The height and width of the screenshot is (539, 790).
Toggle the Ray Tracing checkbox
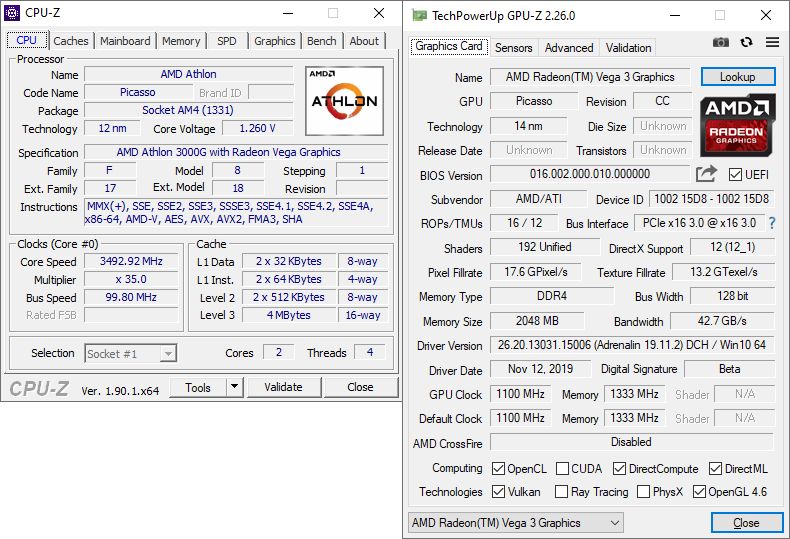[x=561, y=491]
